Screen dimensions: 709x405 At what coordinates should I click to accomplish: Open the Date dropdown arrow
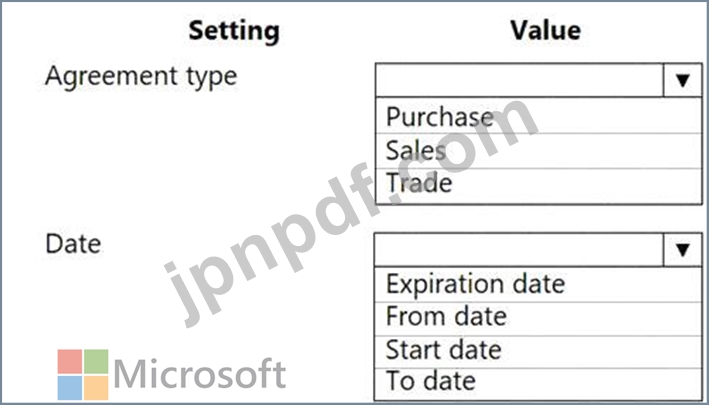pos(683,250)
